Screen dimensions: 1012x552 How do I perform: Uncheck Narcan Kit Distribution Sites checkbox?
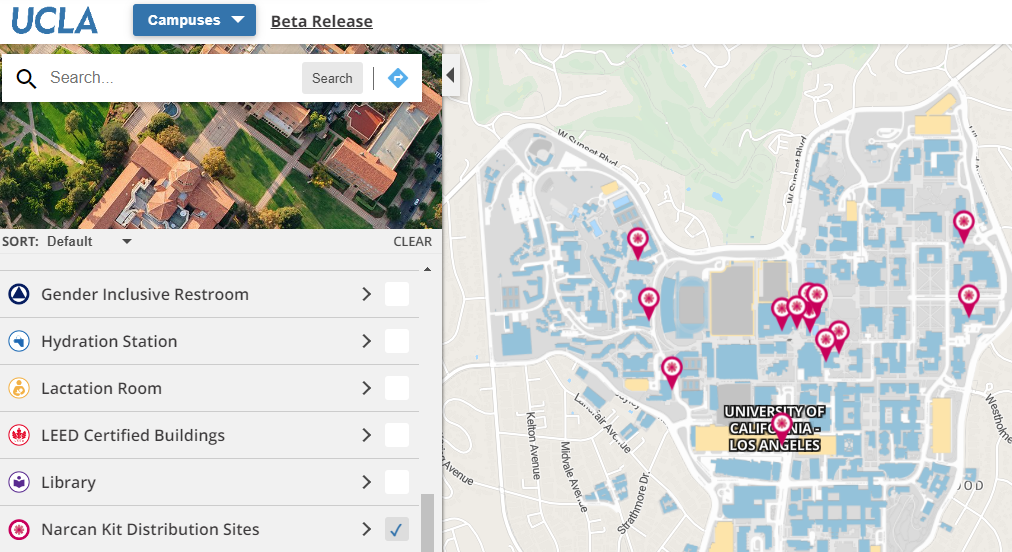click(x=397, y=529)
